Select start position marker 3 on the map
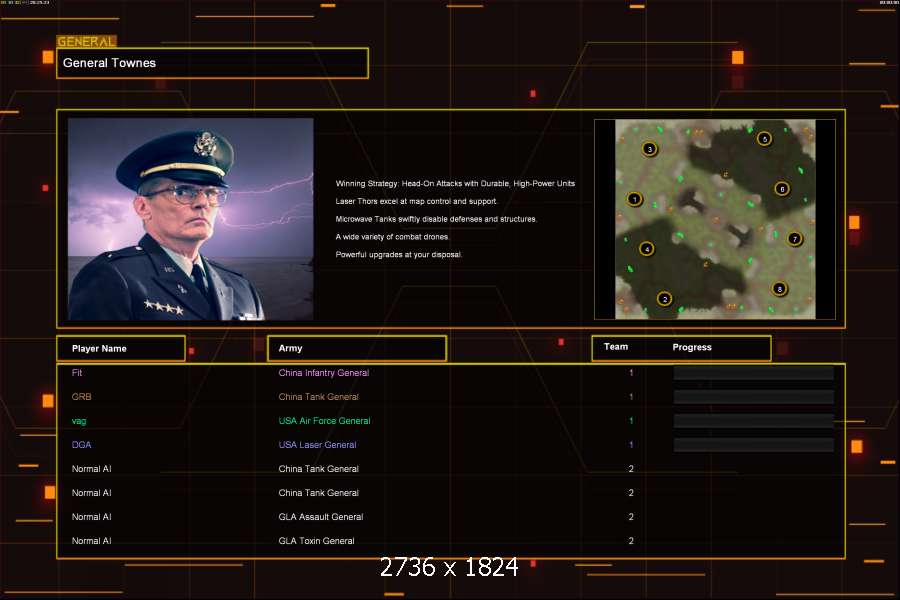This screenshot has height=600, width=900. point(649,149)
